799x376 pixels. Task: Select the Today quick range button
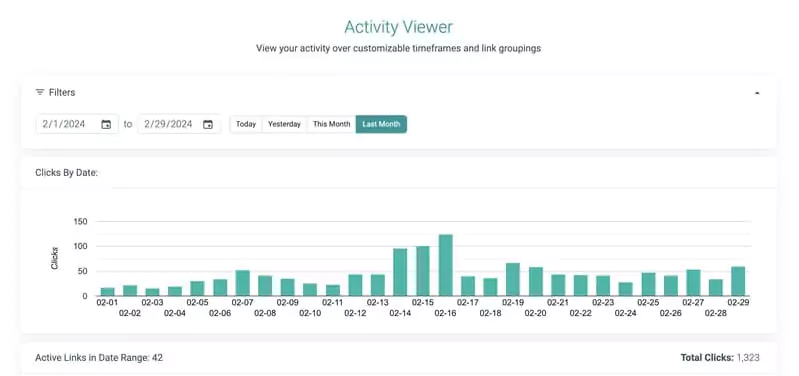(246, 124)
